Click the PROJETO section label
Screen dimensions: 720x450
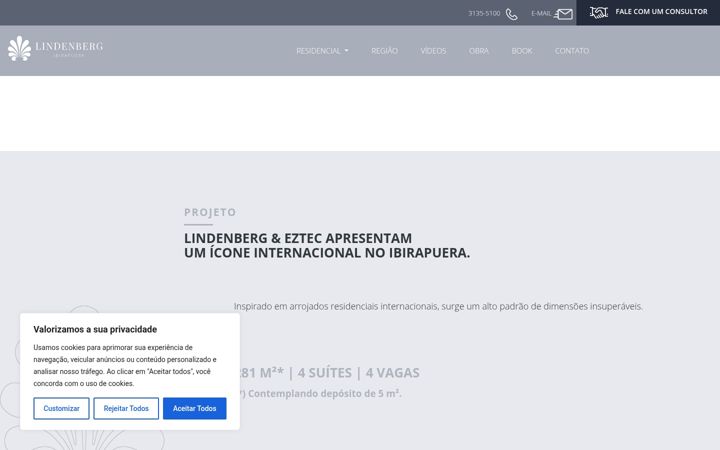210,212
